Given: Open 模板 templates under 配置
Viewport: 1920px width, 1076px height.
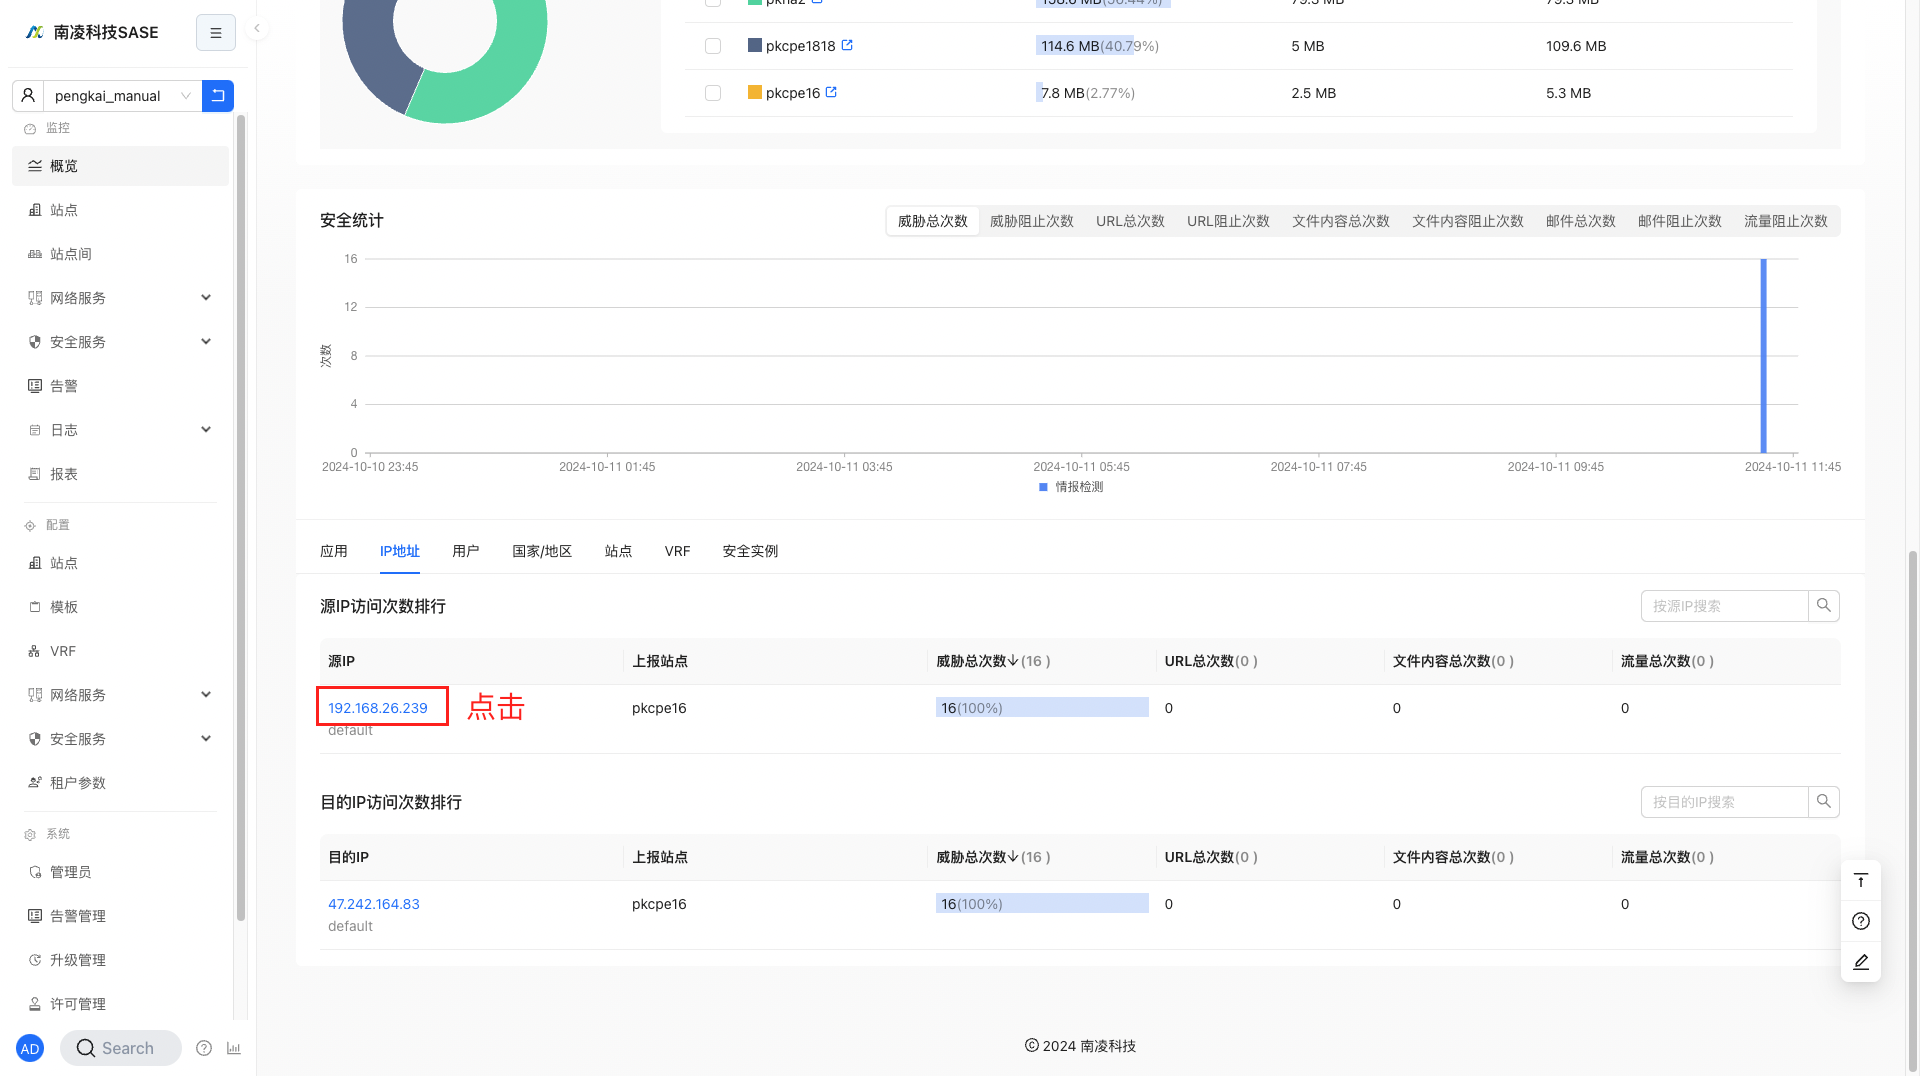Looking at the screenshot, I should (120, 607).
